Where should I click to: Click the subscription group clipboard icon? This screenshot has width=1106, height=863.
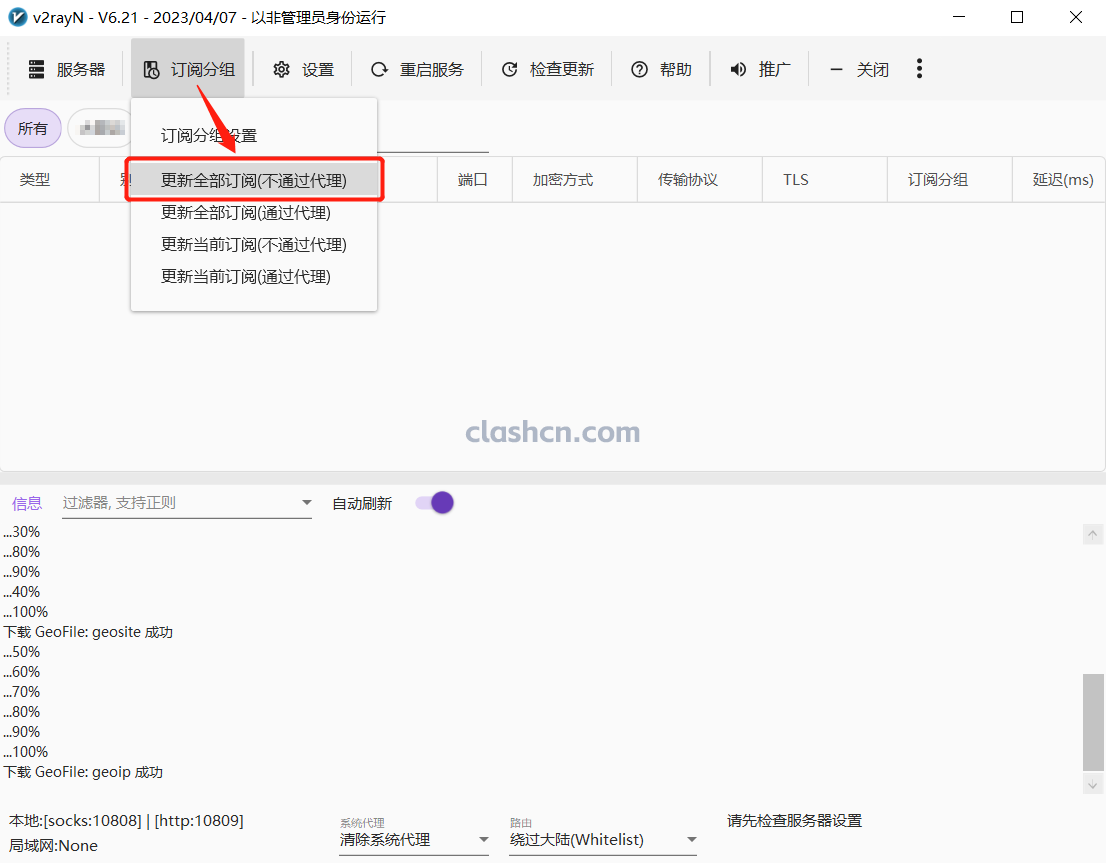point(151,69)
